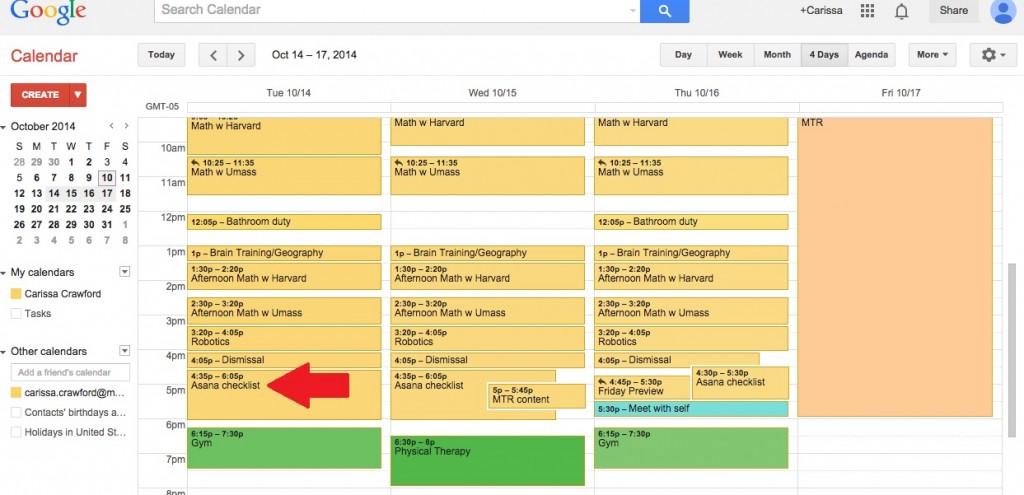1024x495 pixels.
Task: Open Tuesday's 10:25 Math w Umass event
Action: pos(284,176)
